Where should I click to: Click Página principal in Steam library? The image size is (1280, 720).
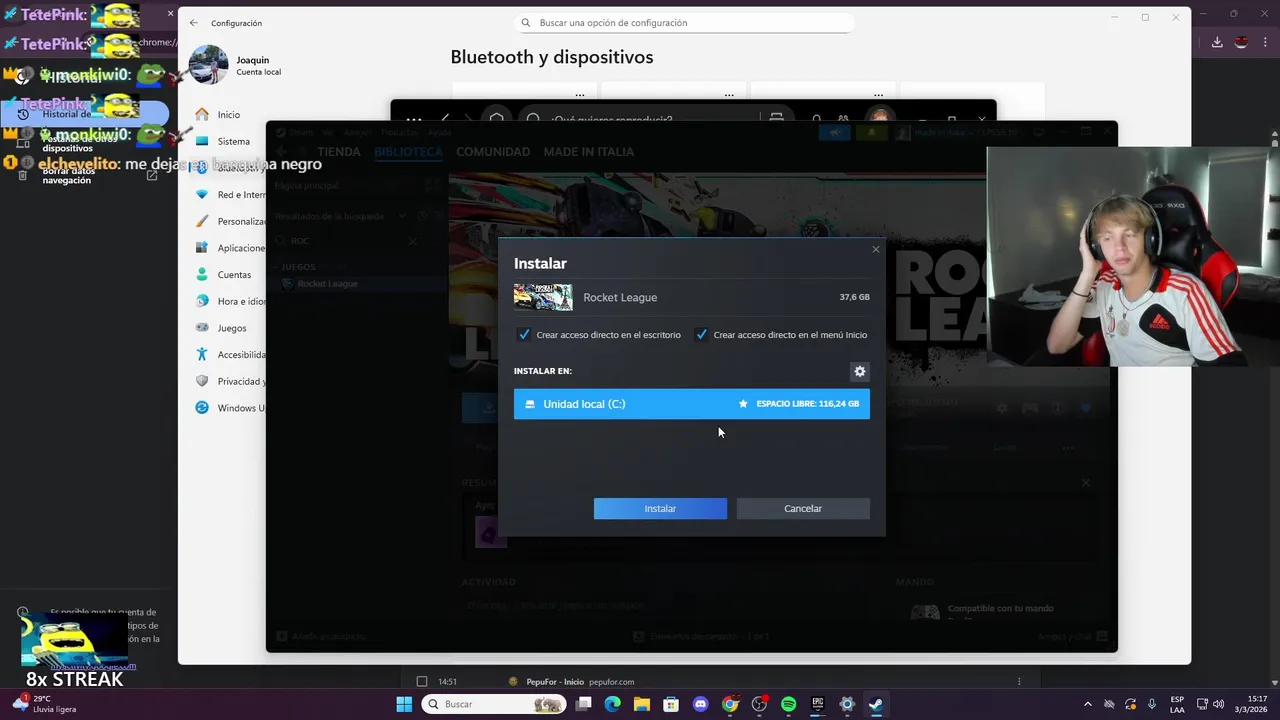click(306, 186)
